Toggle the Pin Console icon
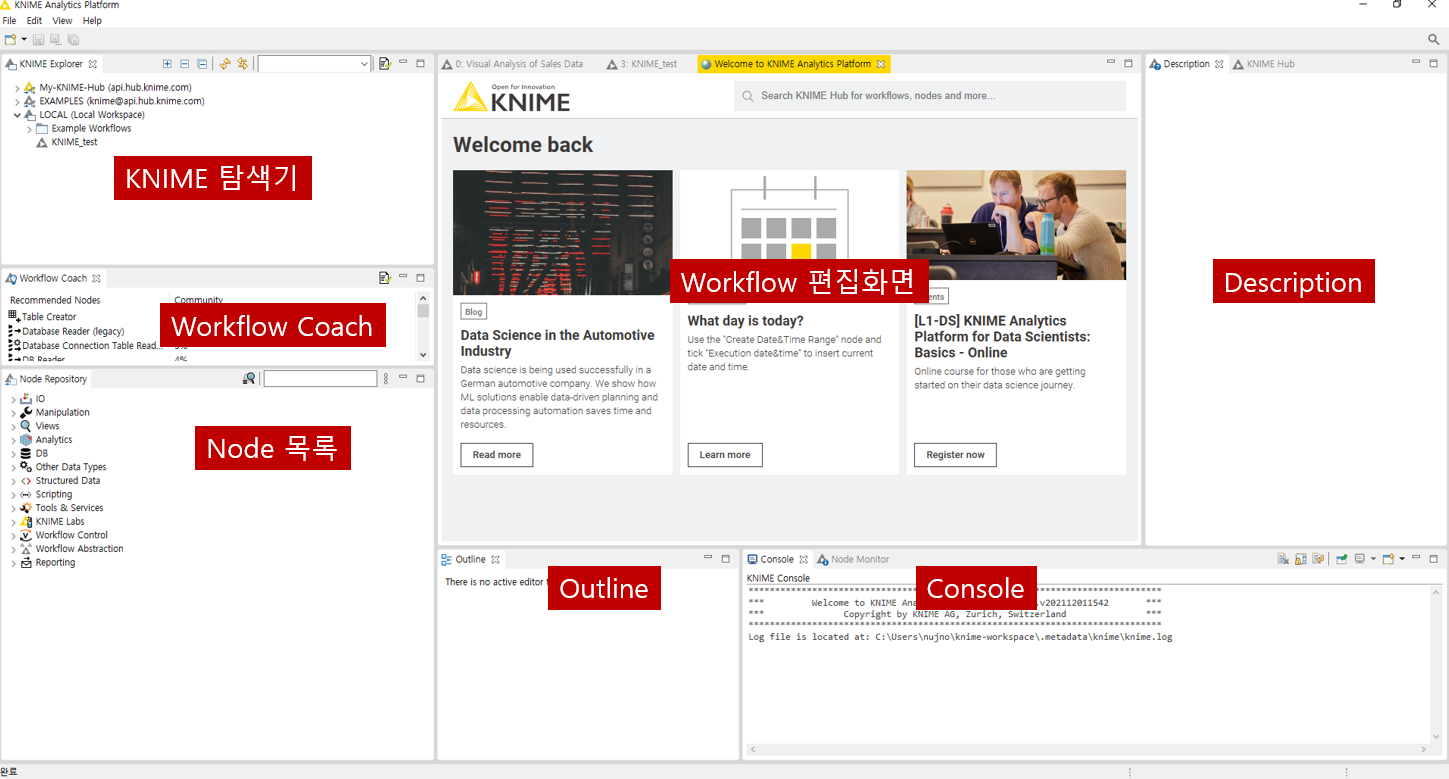Viewport: 1449px width, 779px height. 1342,559
